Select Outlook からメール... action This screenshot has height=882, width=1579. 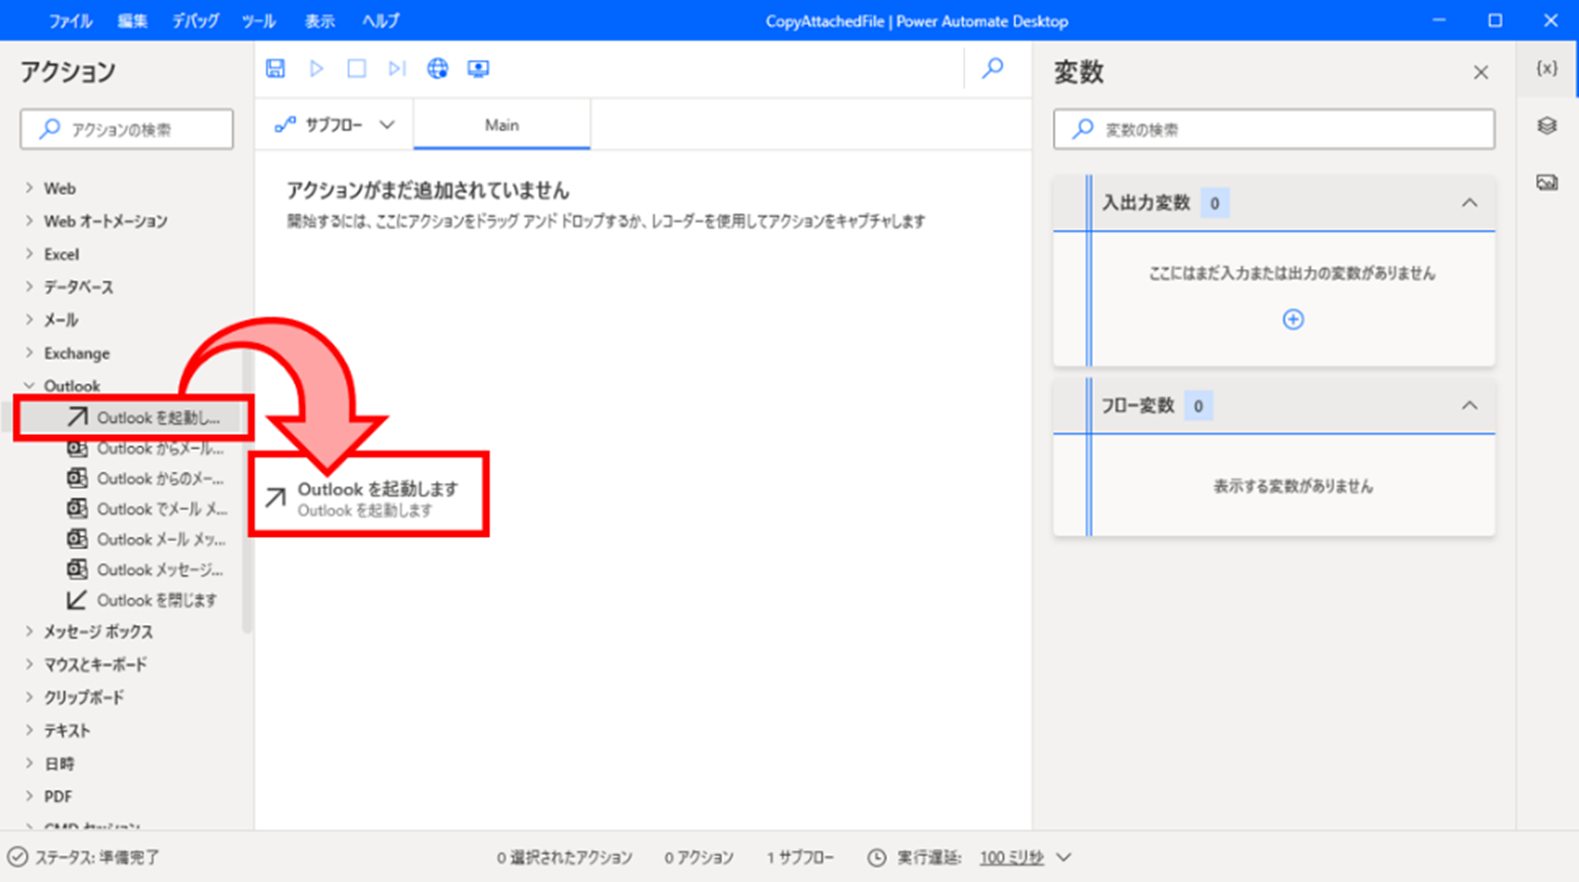point(146,448)
